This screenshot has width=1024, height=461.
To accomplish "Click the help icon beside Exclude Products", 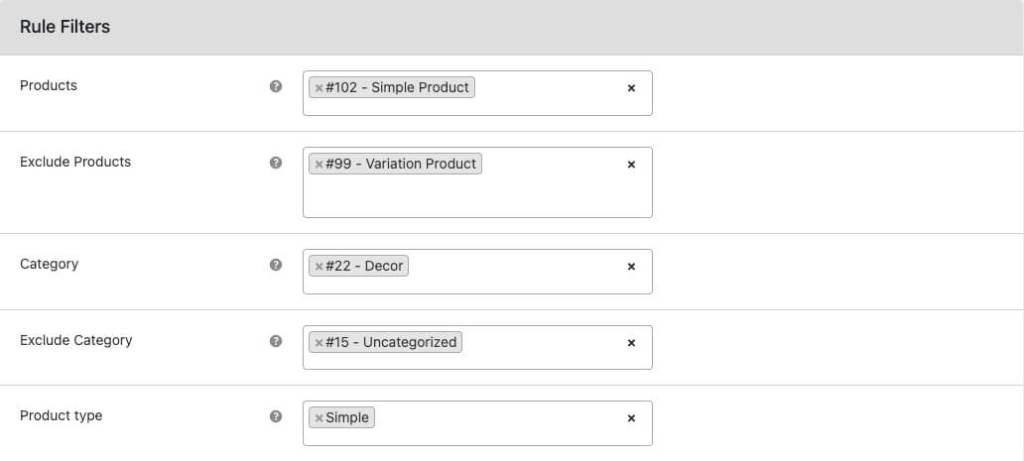I will click(276, 162).
